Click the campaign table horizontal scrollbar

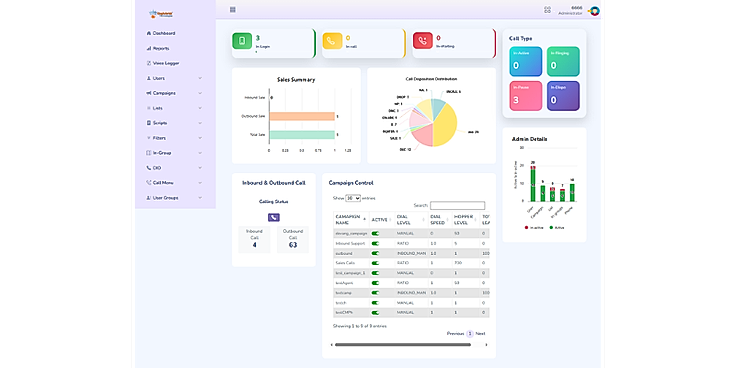403,345
